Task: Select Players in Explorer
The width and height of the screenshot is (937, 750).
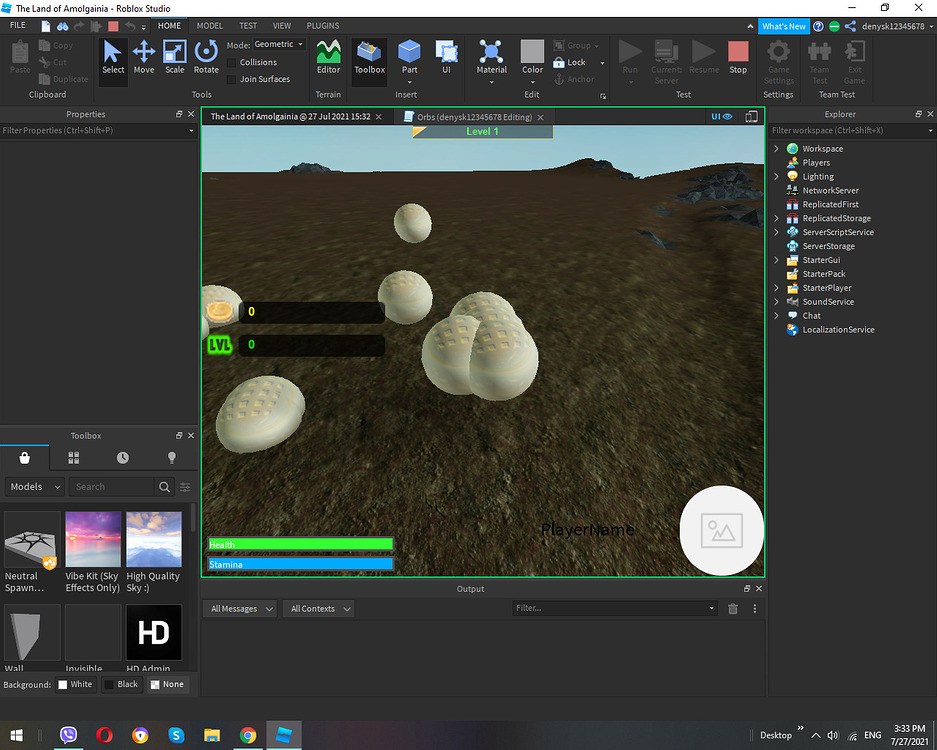Action: click(816, 163)
